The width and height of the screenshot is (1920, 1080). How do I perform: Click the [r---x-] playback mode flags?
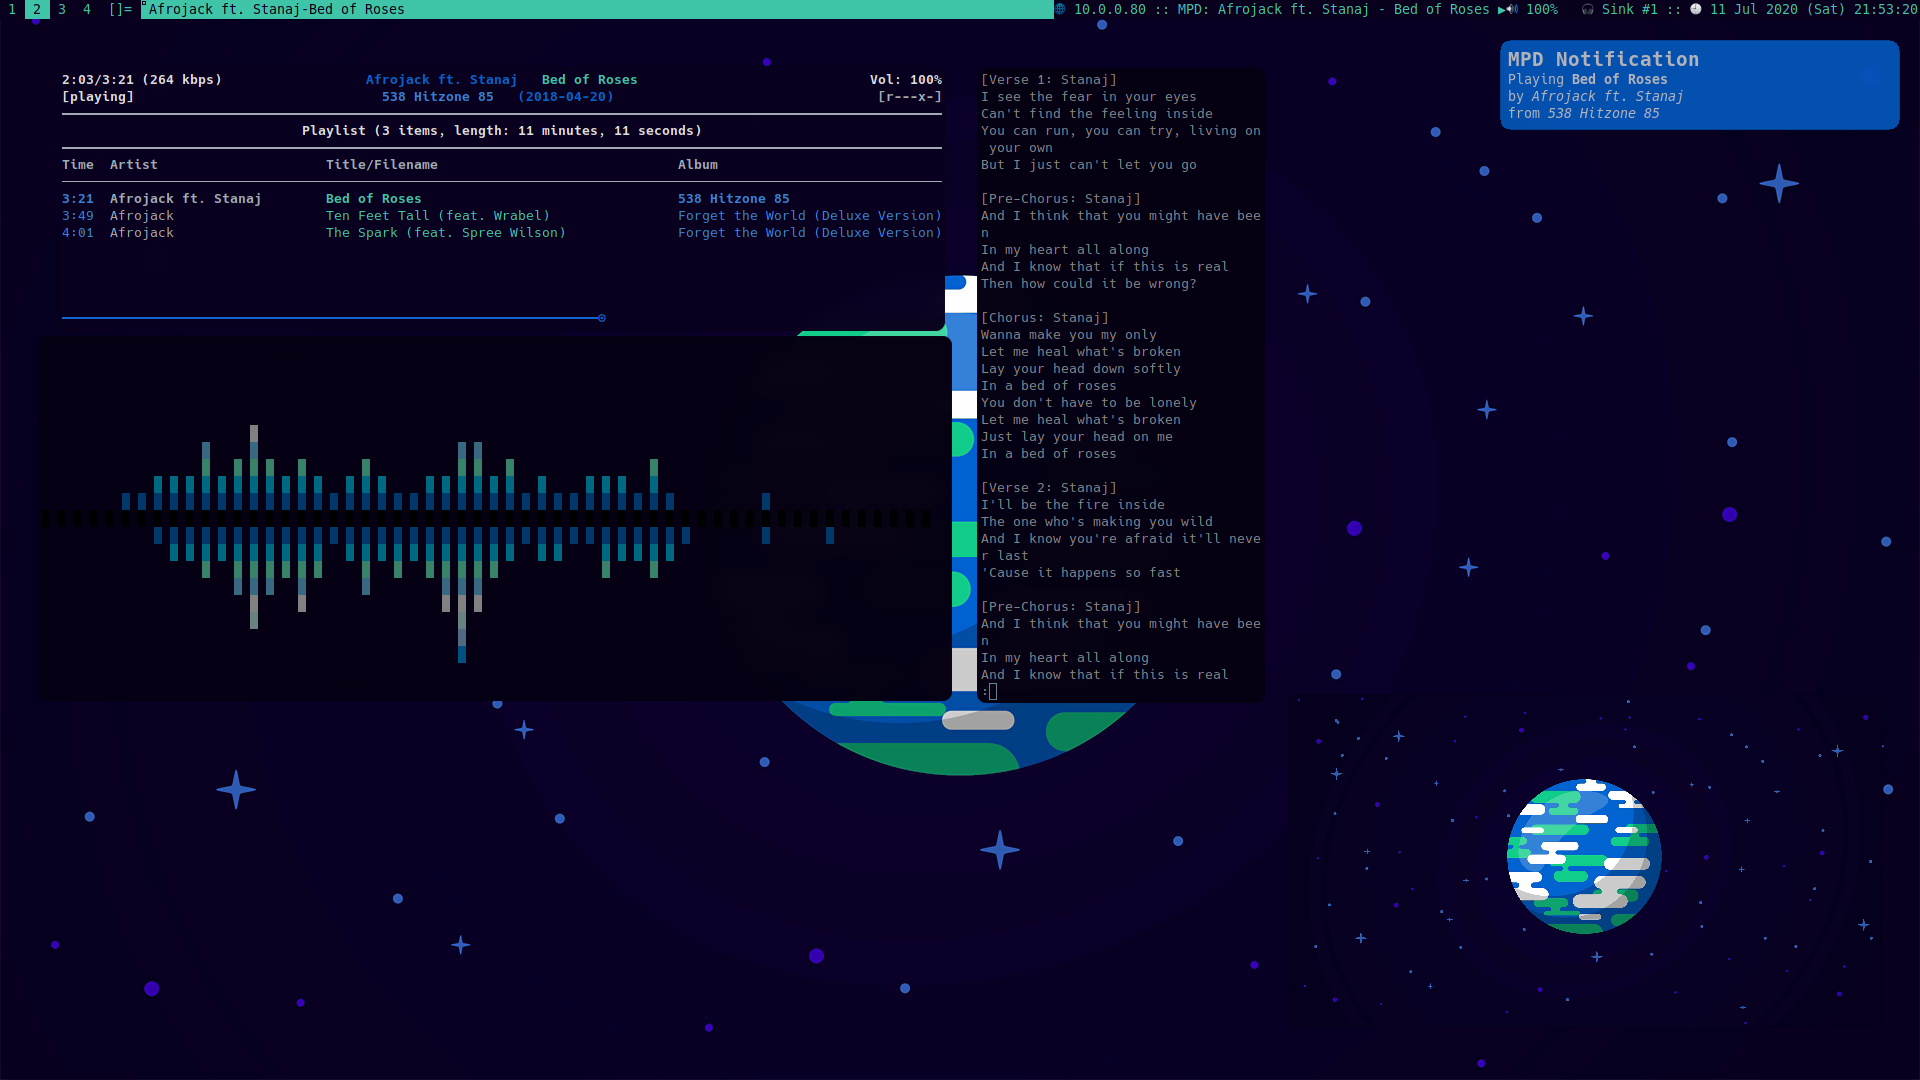910,96
